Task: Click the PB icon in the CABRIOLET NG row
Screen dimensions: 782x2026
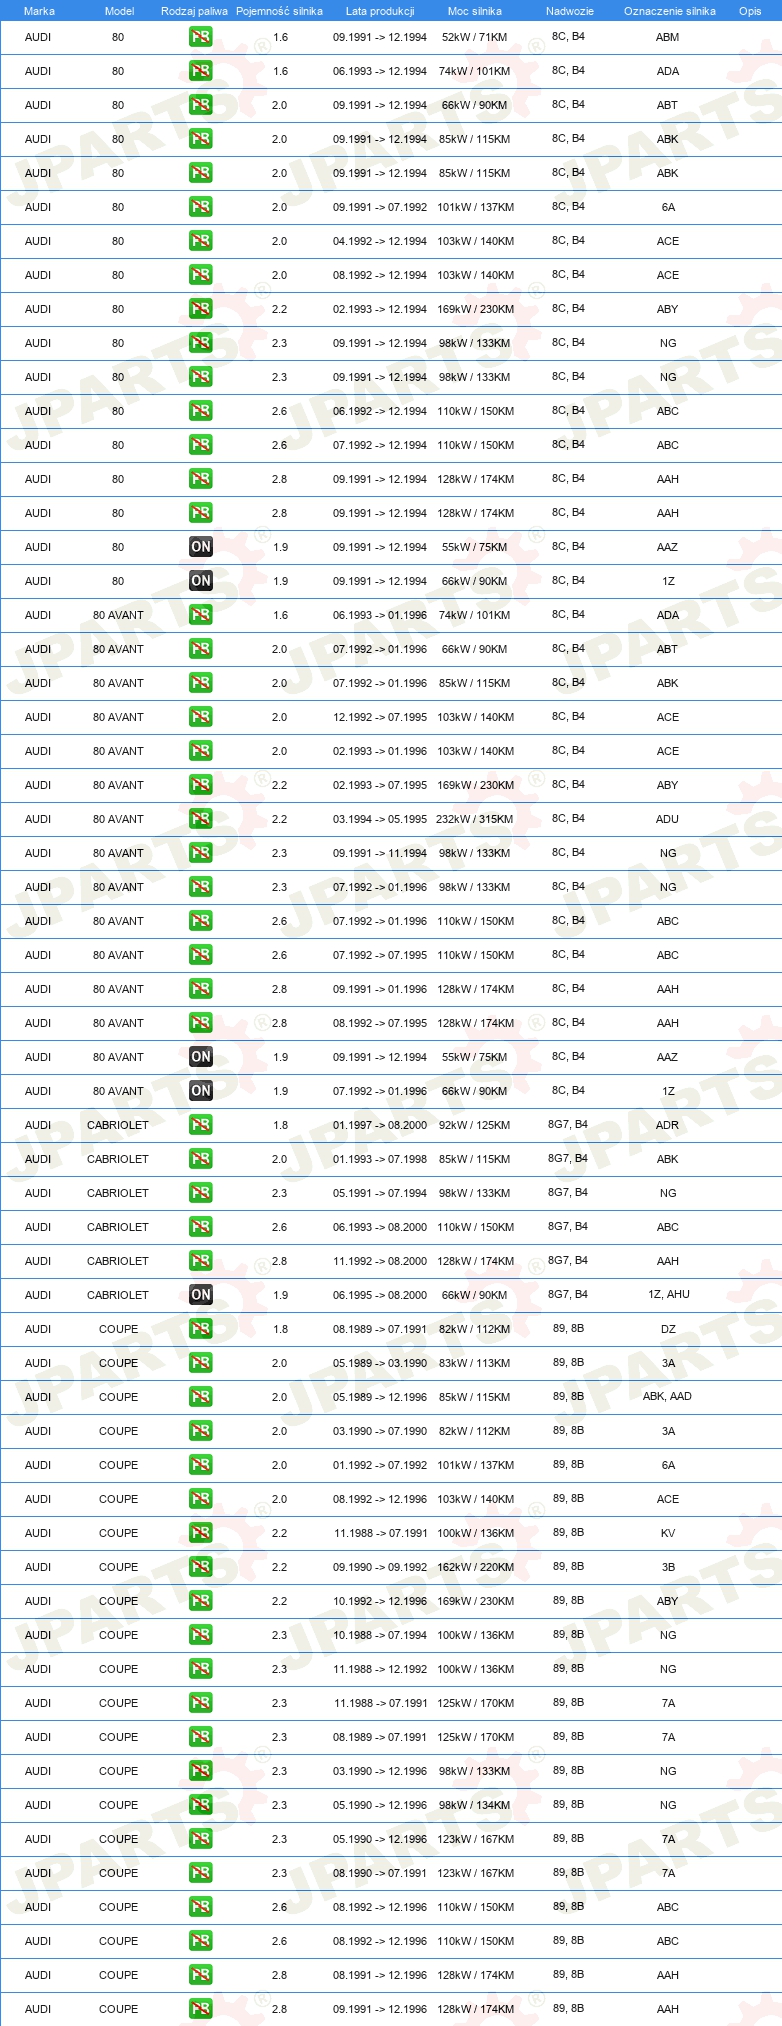Action: (x=201, y=1193)
